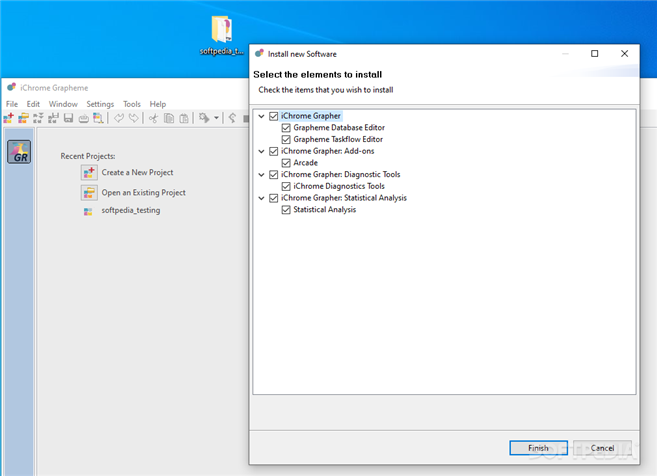Click the Copy toolbar icon
Viewport: 657px width, 476px height.
click(169, 118)
